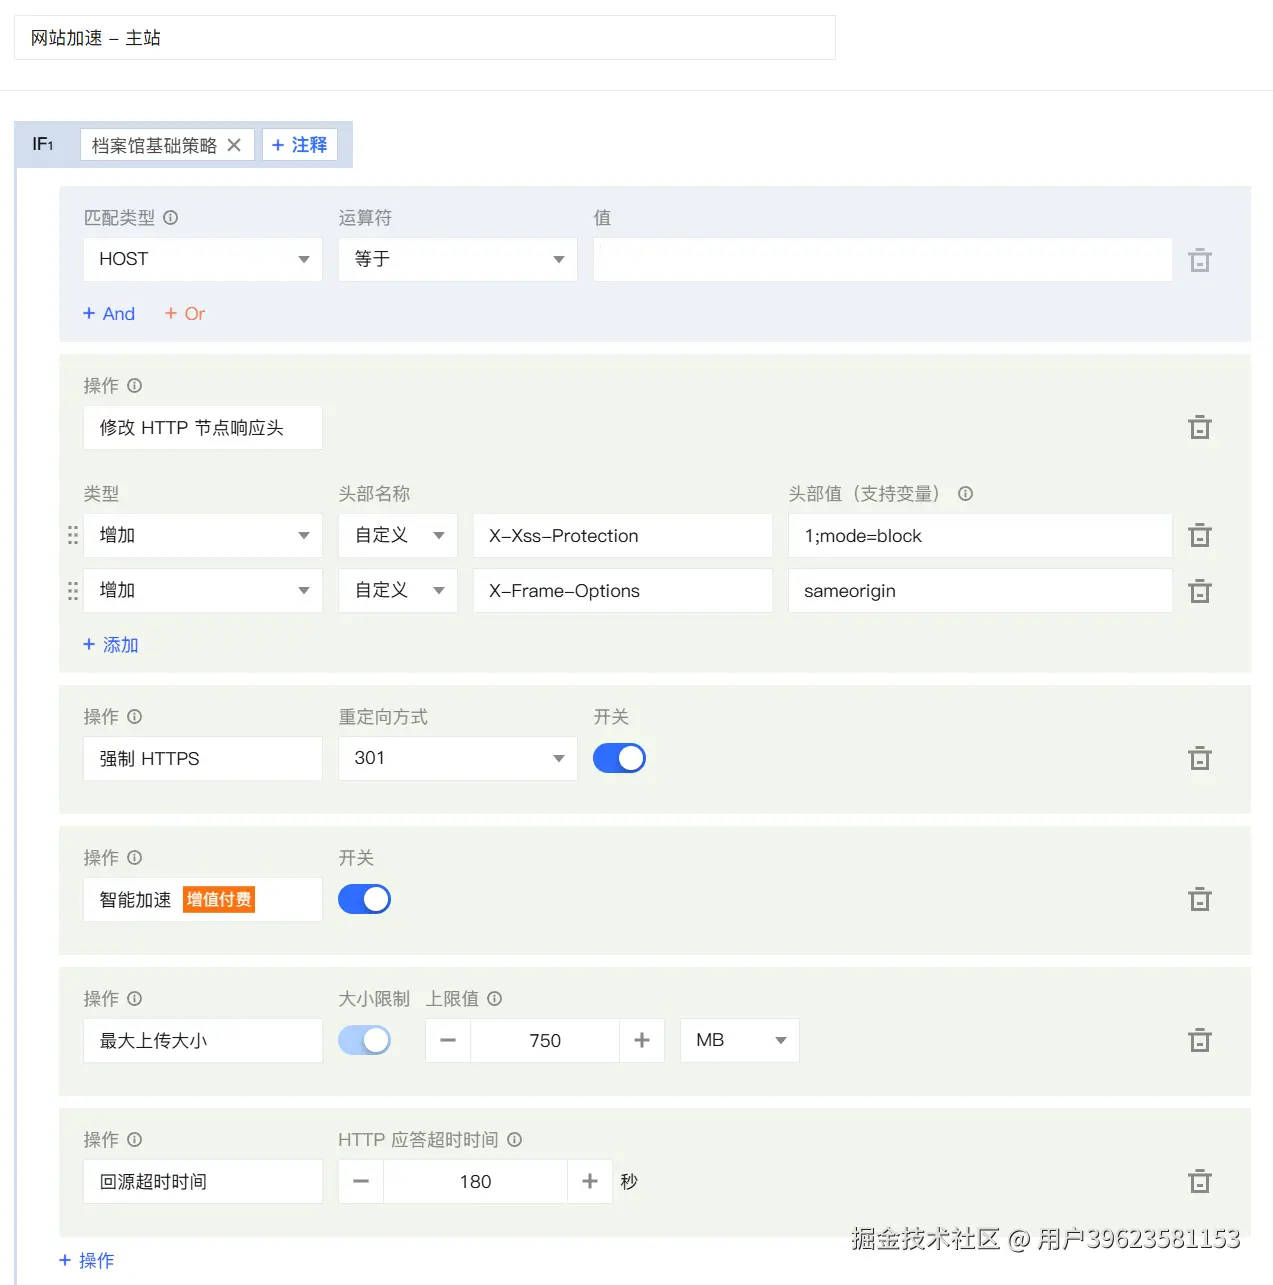Viewport: 1273px width, 1285px height.
Task: Click the 智能加速 operation field
Action: pyautogui.click(x=203, y=899)
